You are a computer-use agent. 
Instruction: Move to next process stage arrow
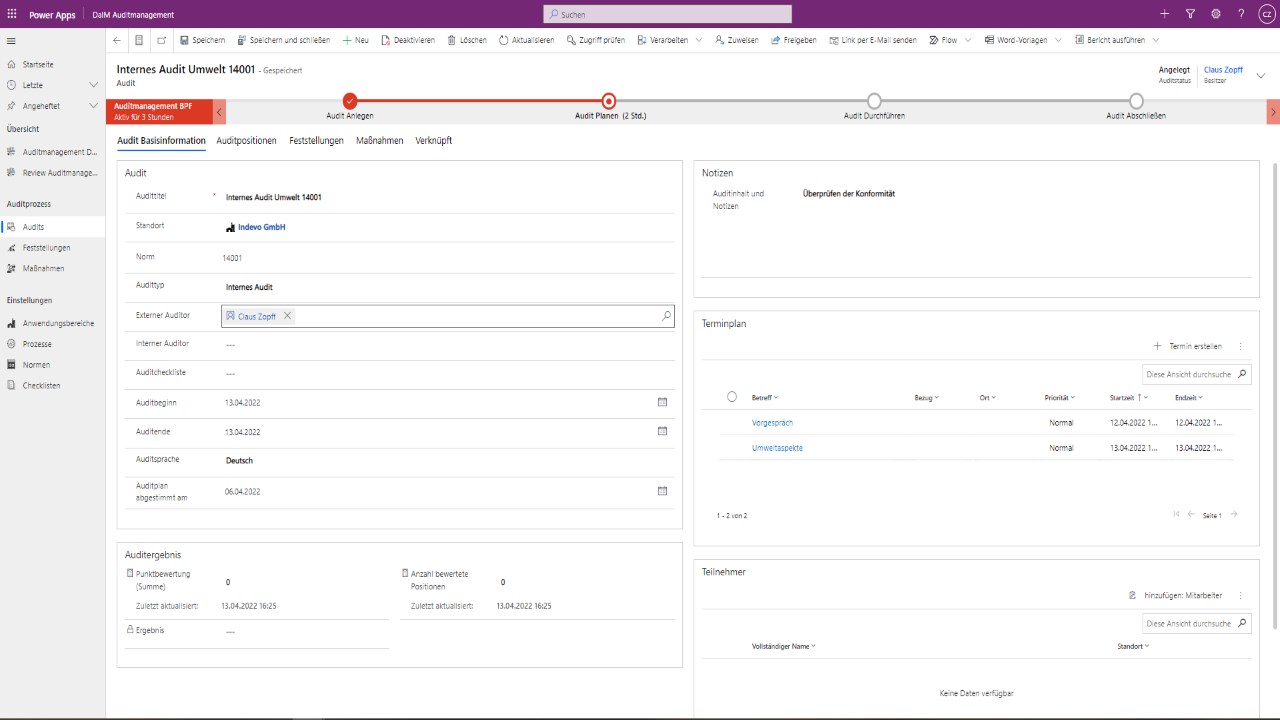pyautogui.click(x=1273, y=111)
